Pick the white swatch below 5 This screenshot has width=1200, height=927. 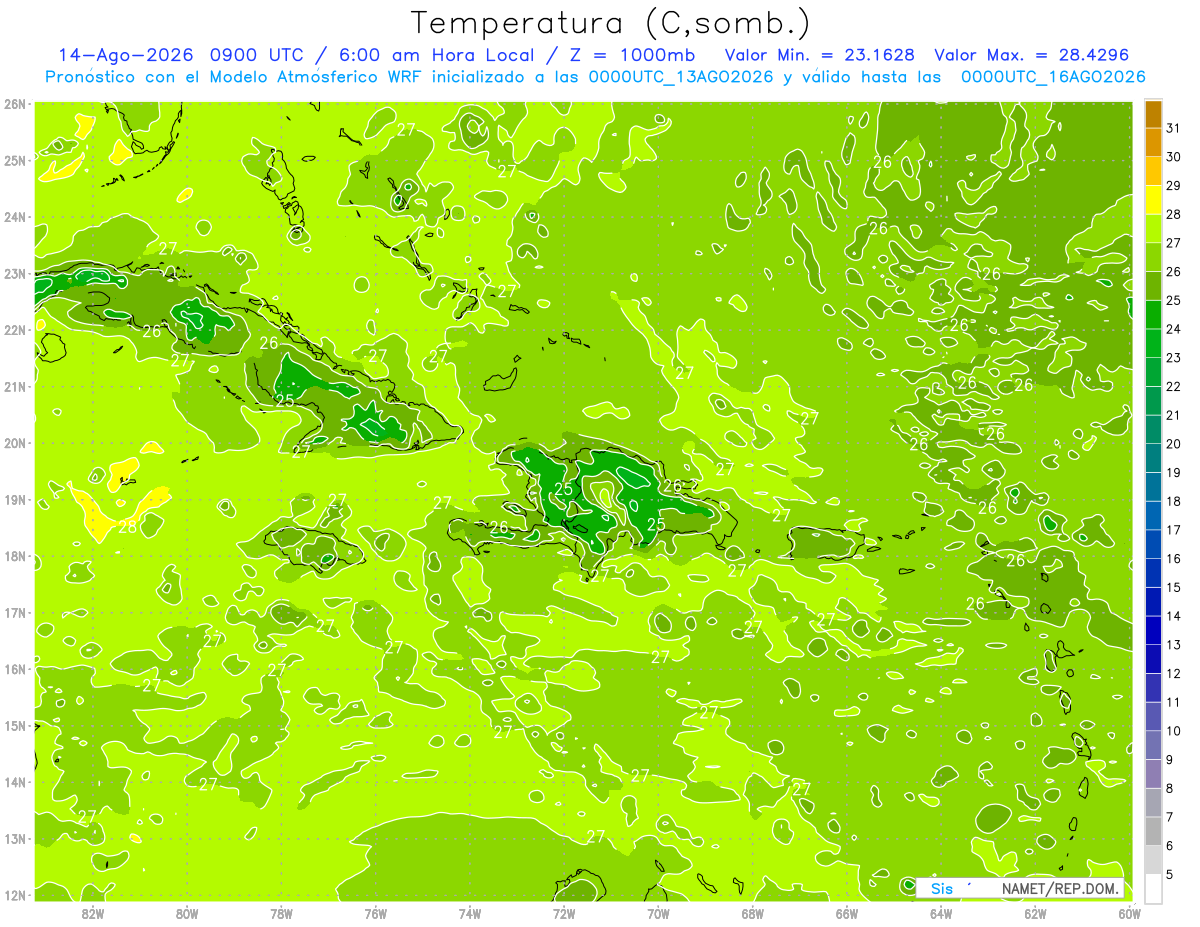point(1153,888)
